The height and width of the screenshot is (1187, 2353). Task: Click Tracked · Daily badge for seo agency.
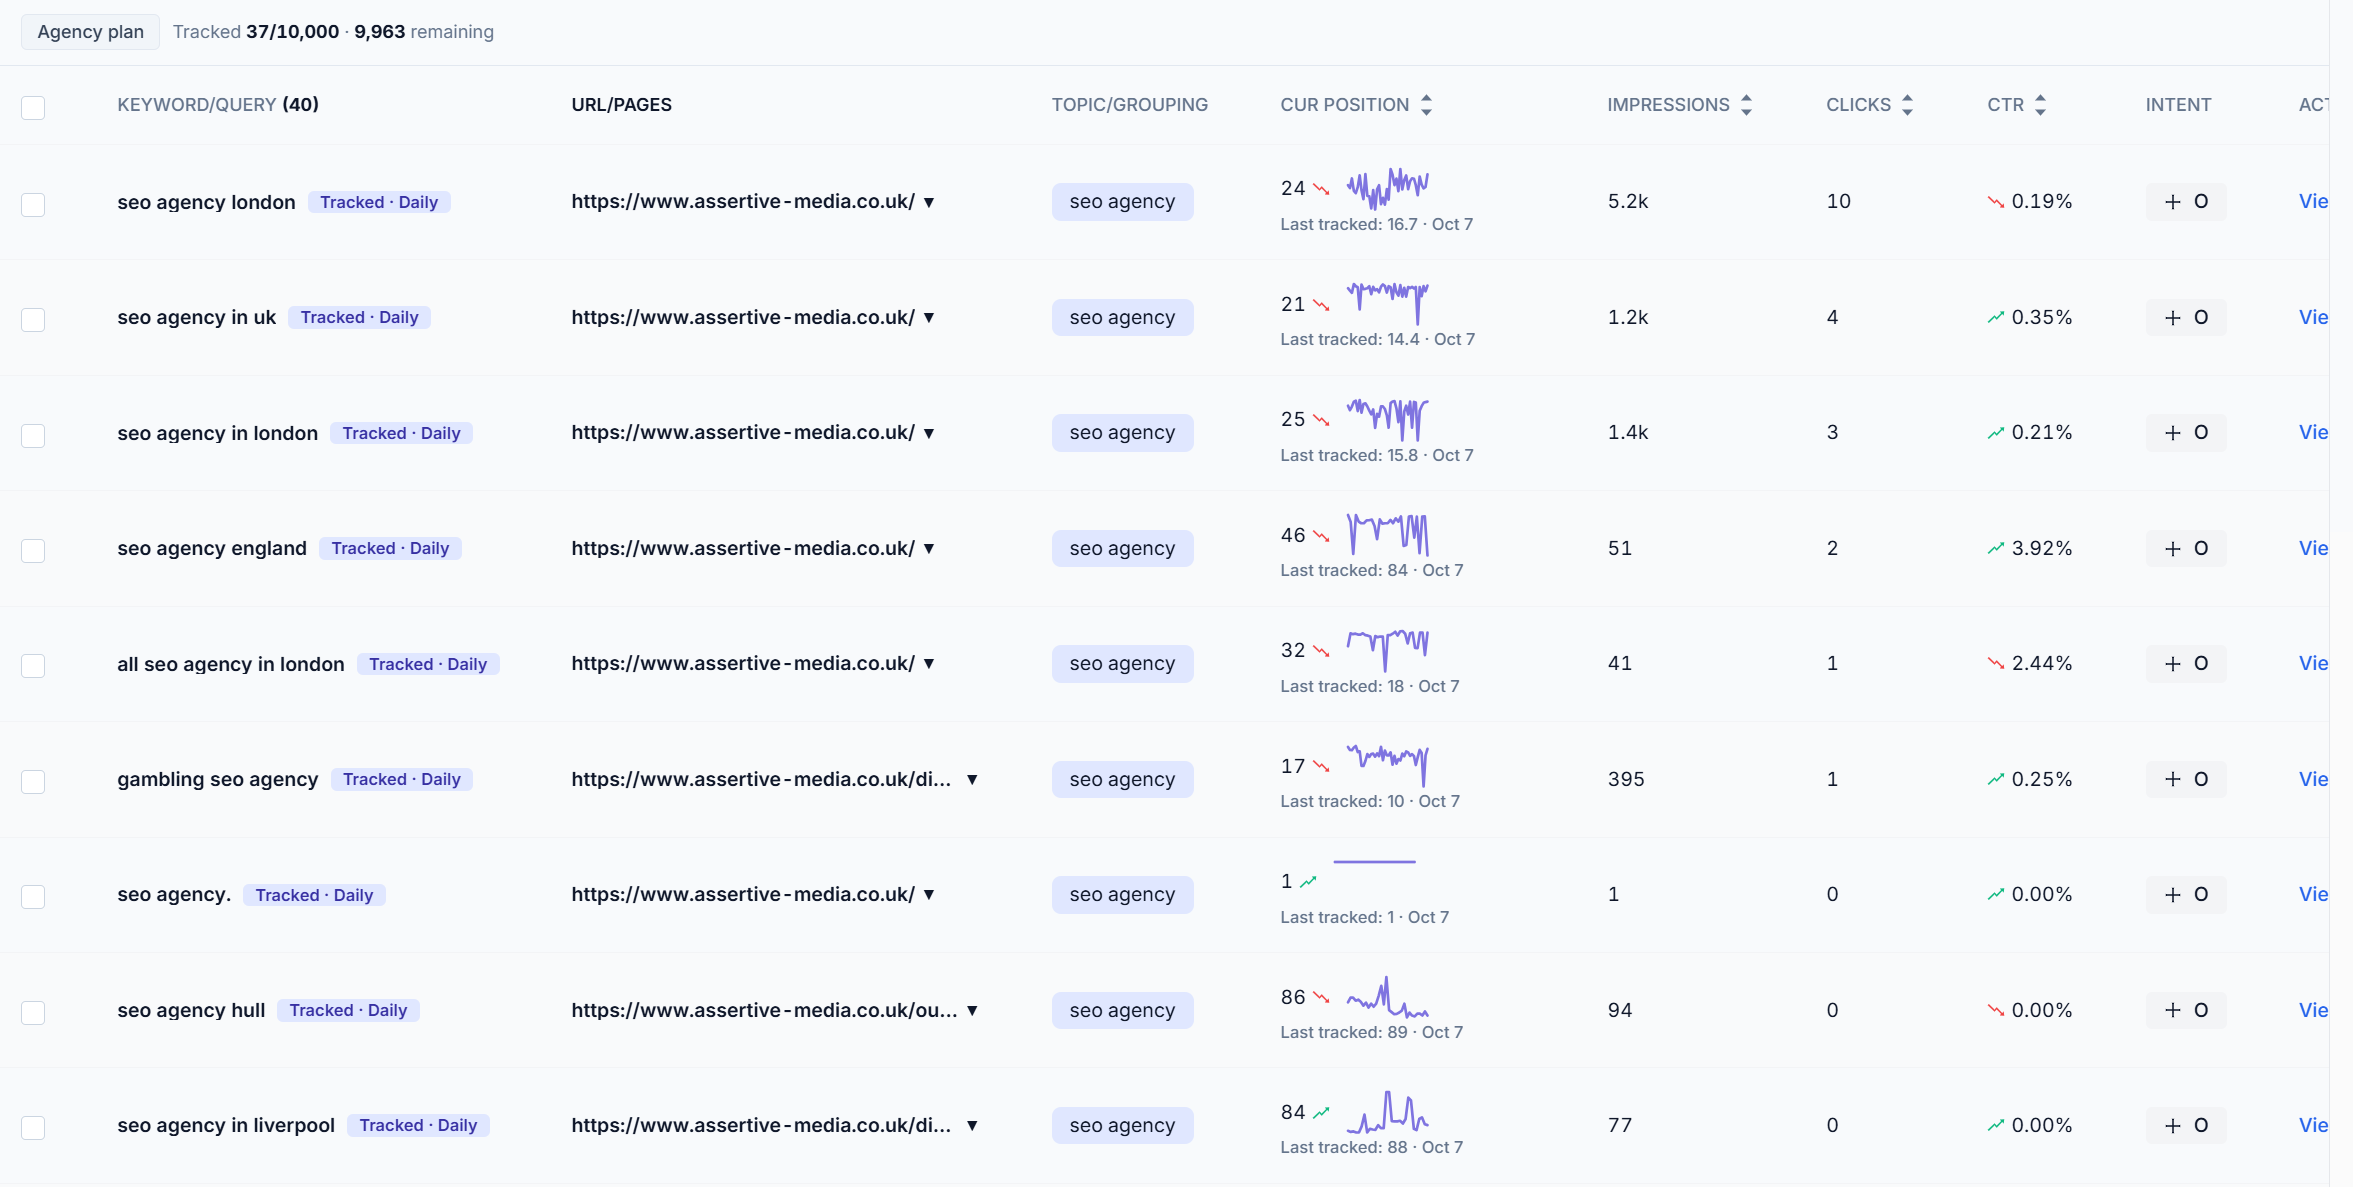click(314, 895)
